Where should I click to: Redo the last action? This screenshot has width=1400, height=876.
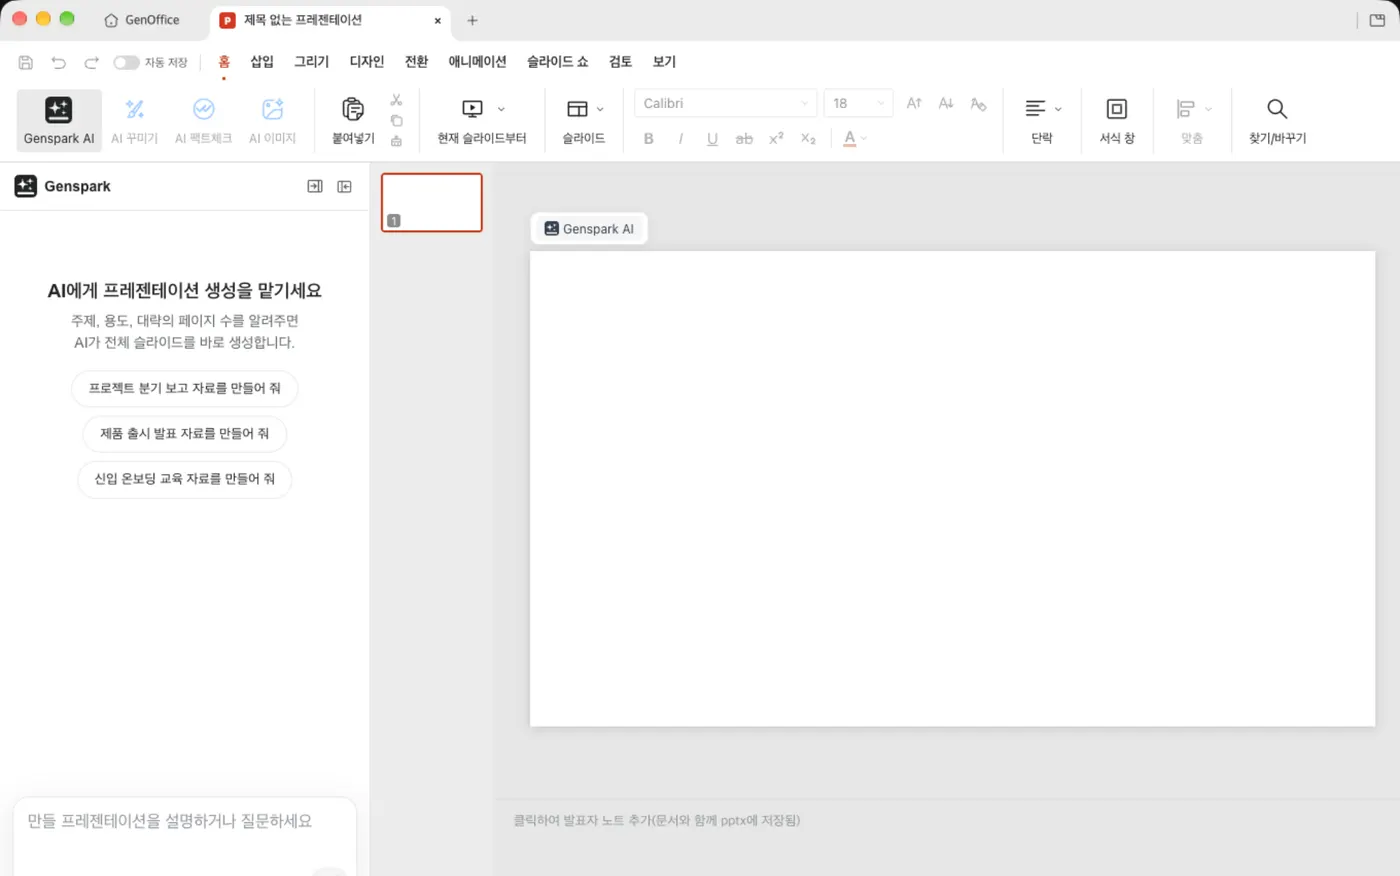pyautogui.click(x=91, y=62)
